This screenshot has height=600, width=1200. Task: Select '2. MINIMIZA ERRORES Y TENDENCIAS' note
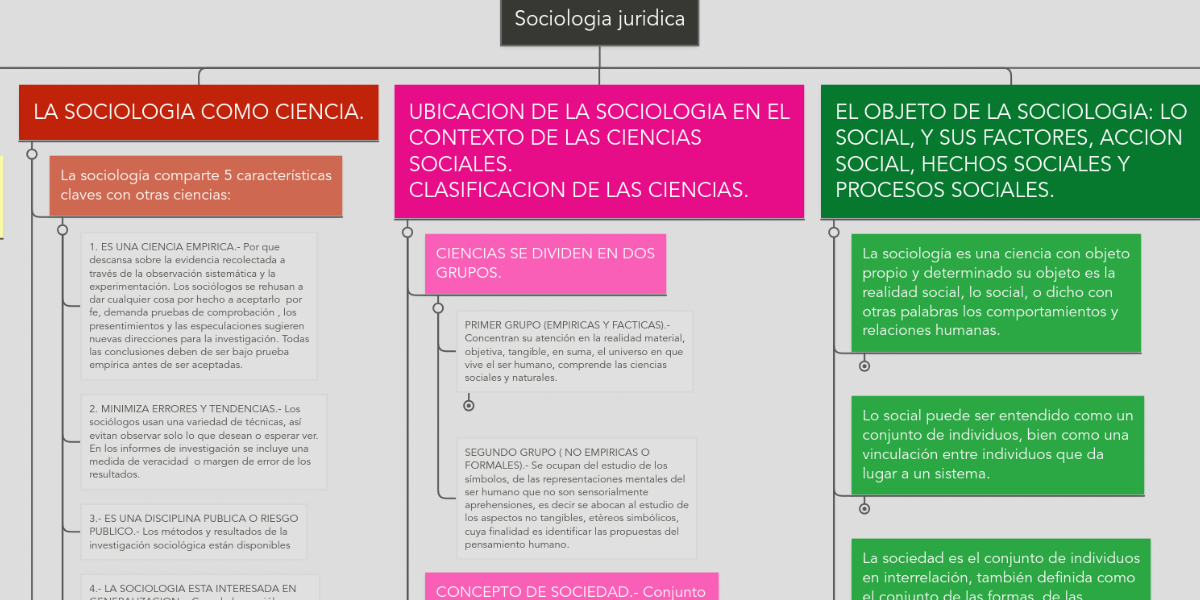(203, 441)
